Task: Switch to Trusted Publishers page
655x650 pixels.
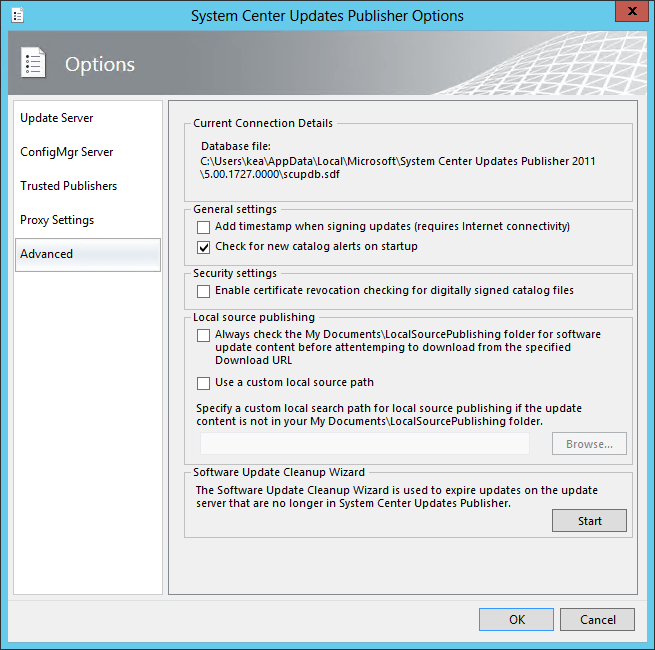Action: pyautogui.click(x=88, y=186)
